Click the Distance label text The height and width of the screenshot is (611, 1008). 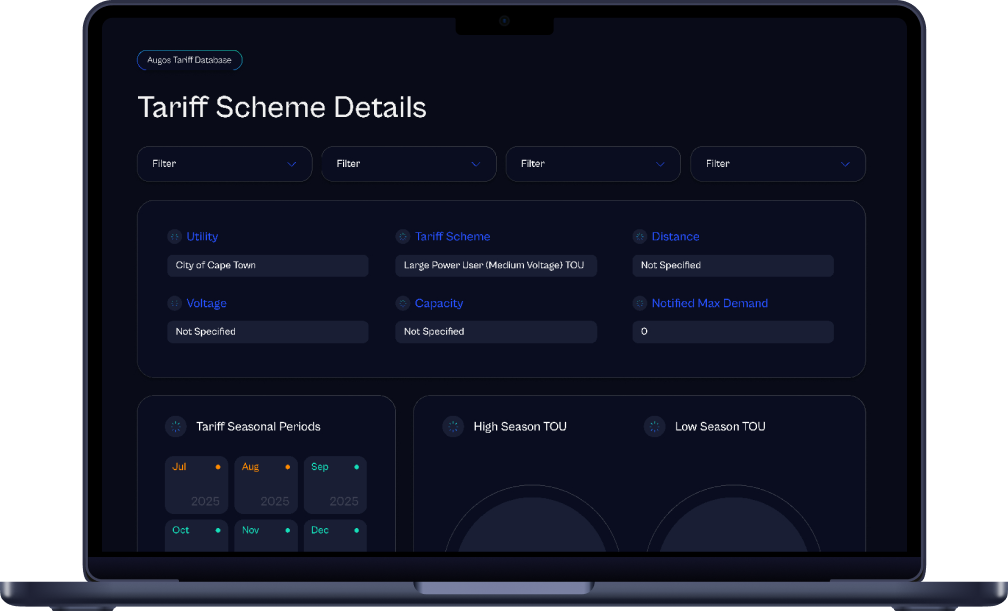point(676,237)
